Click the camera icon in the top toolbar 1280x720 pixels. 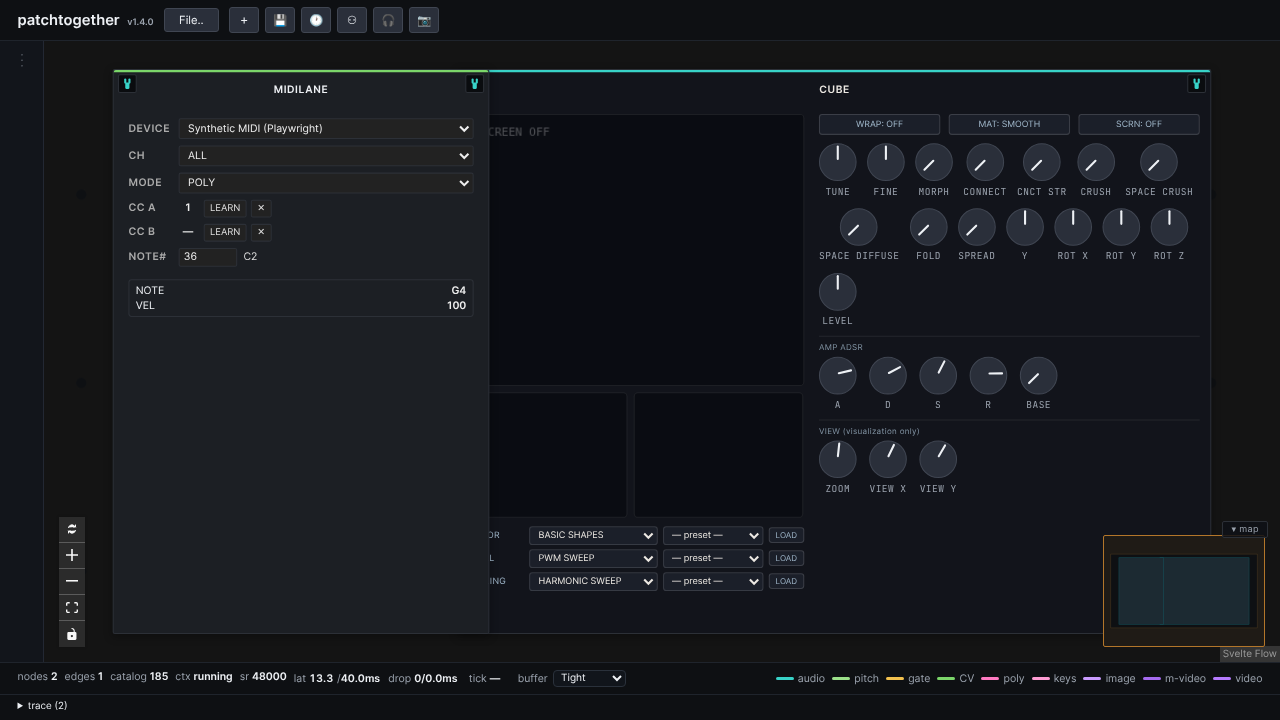click(424, 20)
